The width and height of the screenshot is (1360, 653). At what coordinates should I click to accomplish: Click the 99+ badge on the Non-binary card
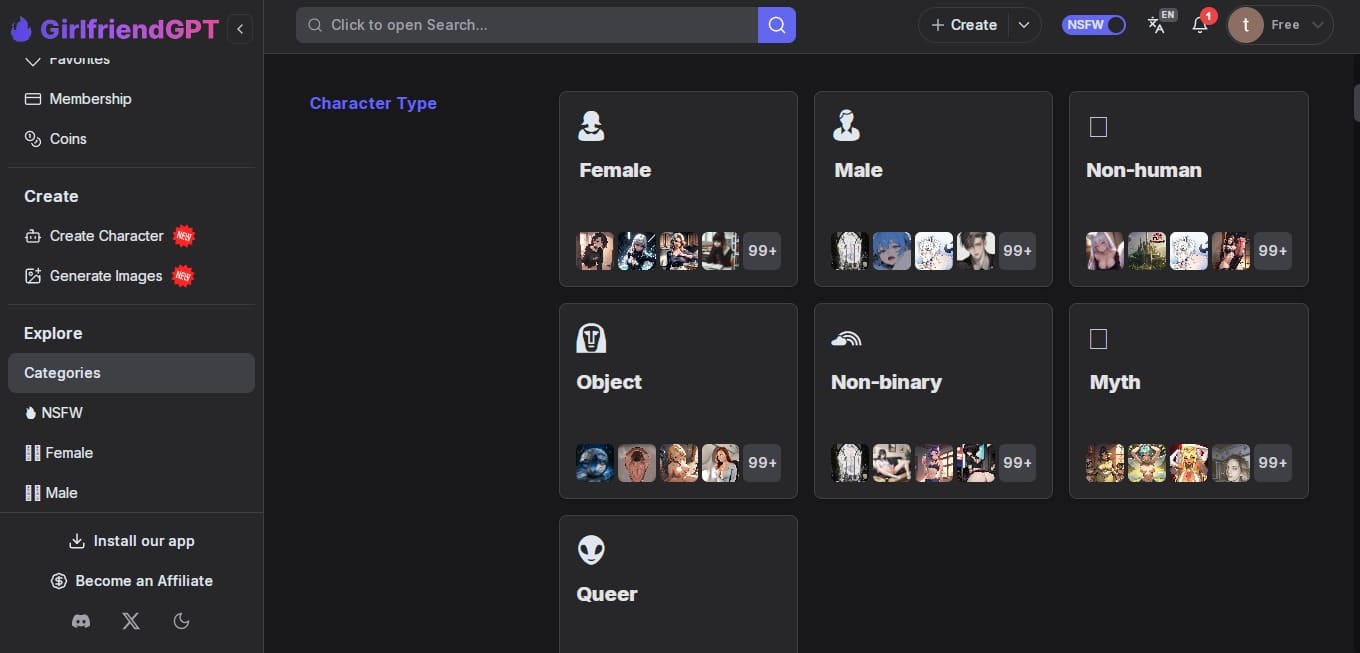click(1017, 463)
